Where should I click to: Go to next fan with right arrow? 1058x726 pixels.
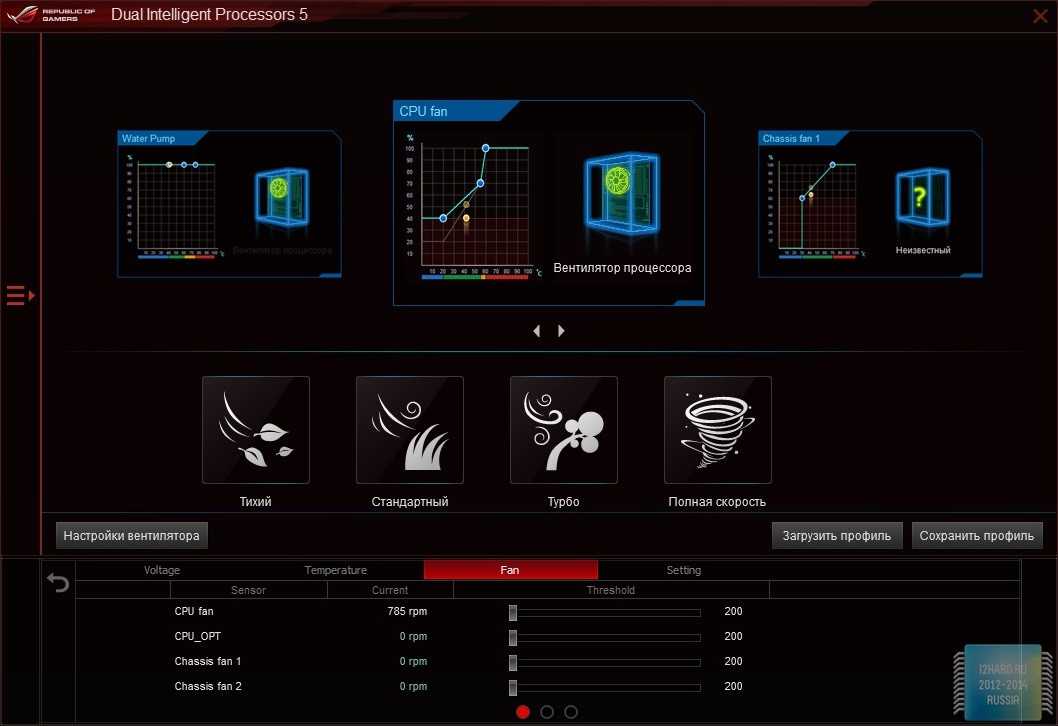point(561,331)
